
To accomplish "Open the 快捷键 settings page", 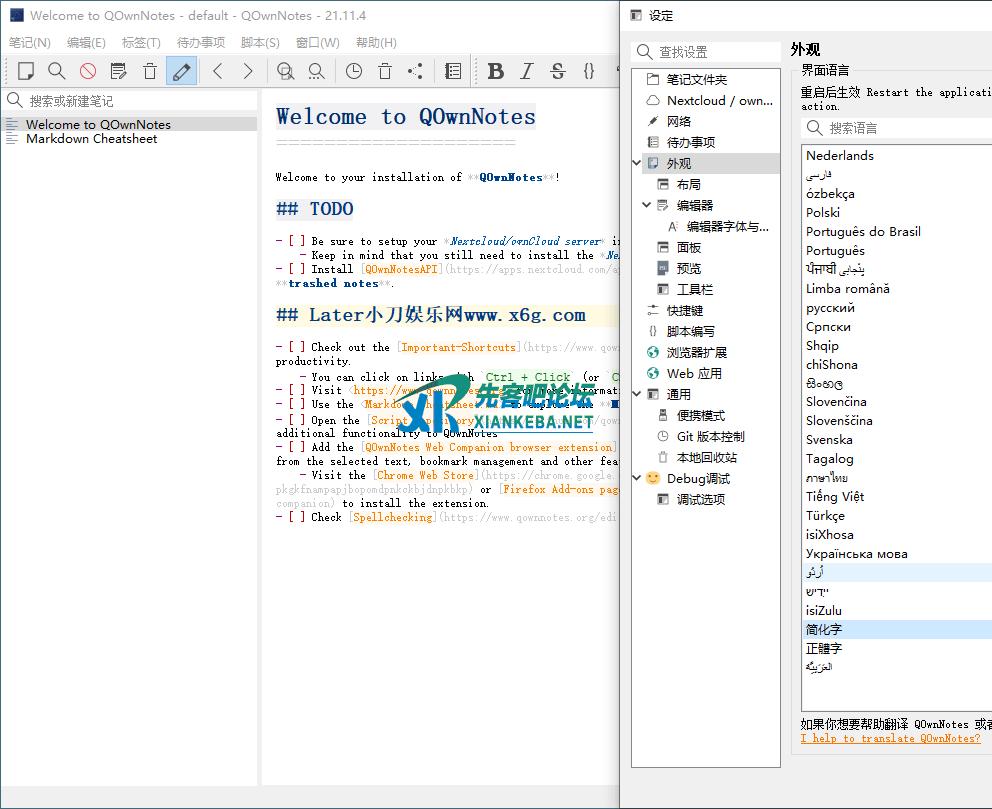I will (x=684, y=310).
